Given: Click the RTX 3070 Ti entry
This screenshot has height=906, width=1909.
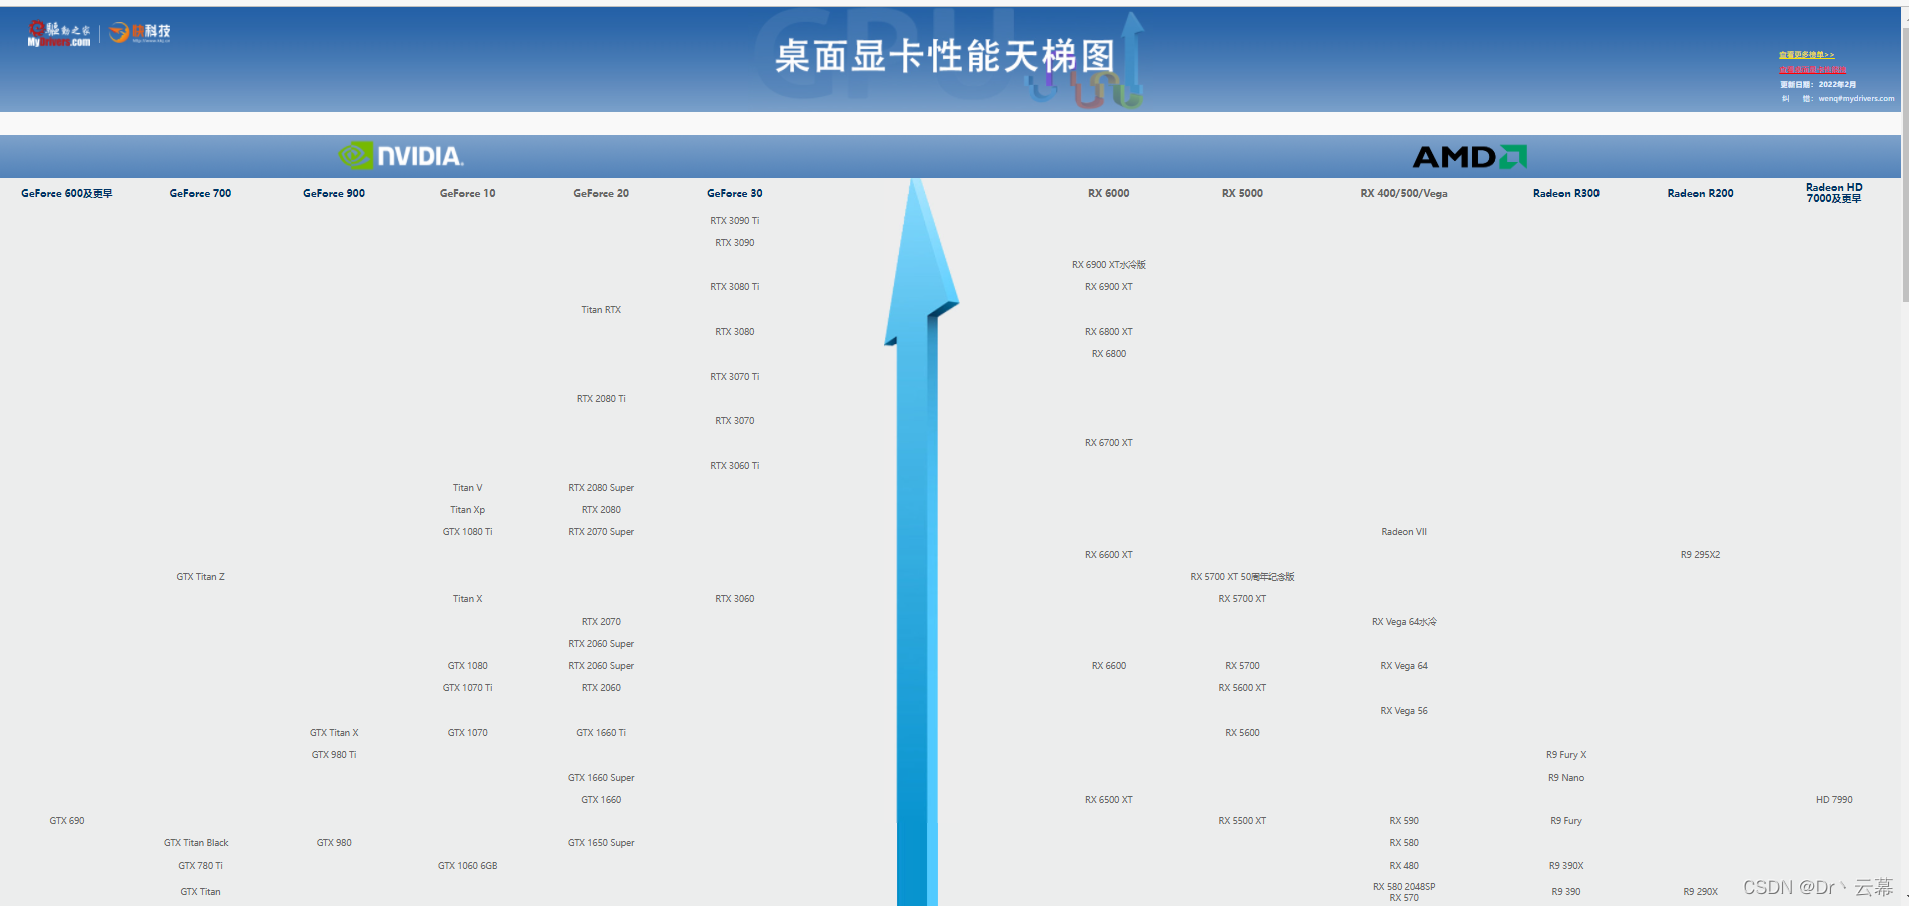Looking at the screenshot, I should click(735, 377).
